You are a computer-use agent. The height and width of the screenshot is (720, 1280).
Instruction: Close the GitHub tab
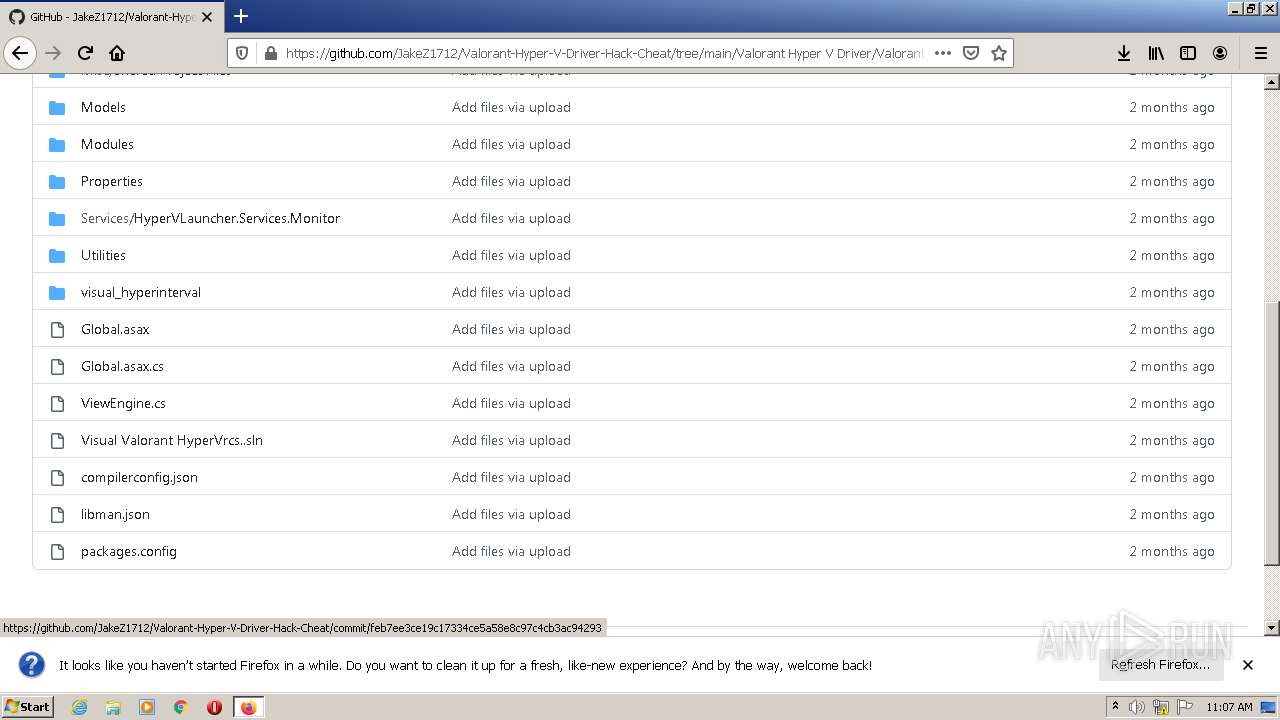(207, 17)
